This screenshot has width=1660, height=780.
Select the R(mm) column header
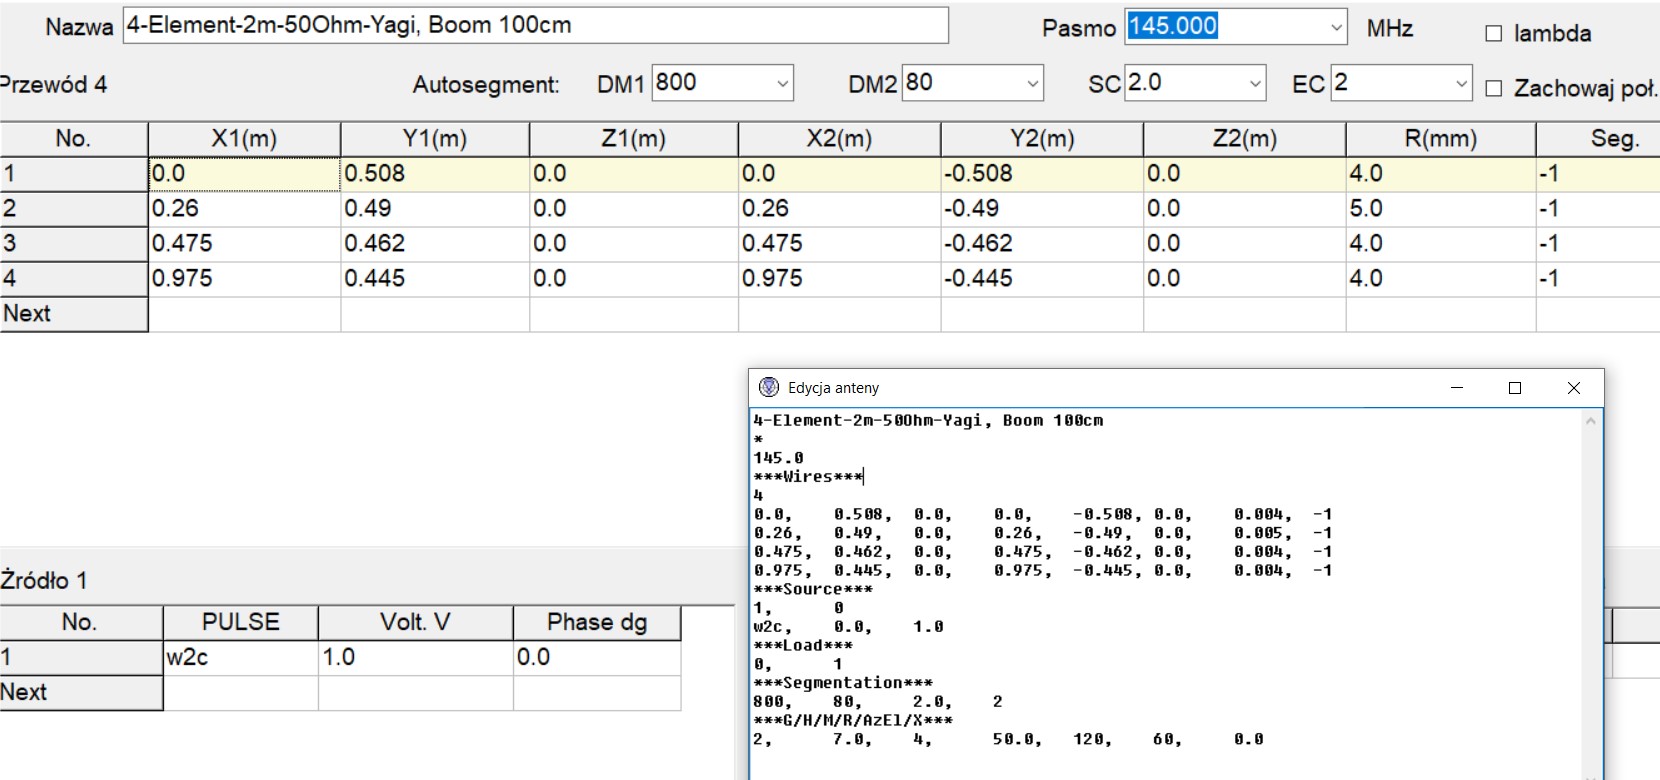1440,139
